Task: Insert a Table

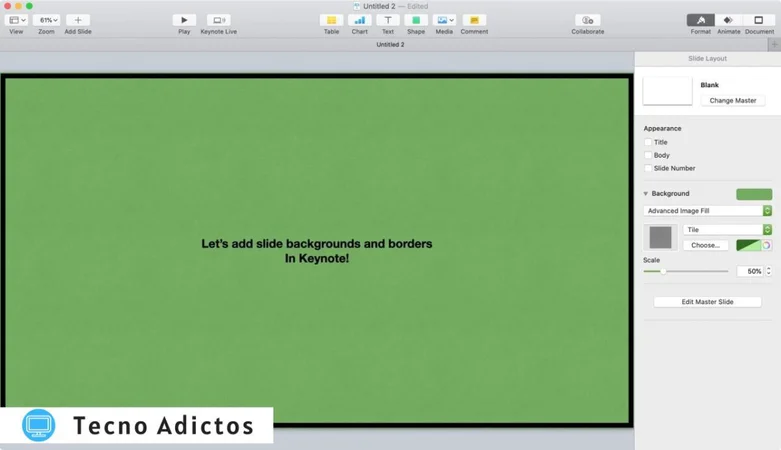Action: pos(331,20)
